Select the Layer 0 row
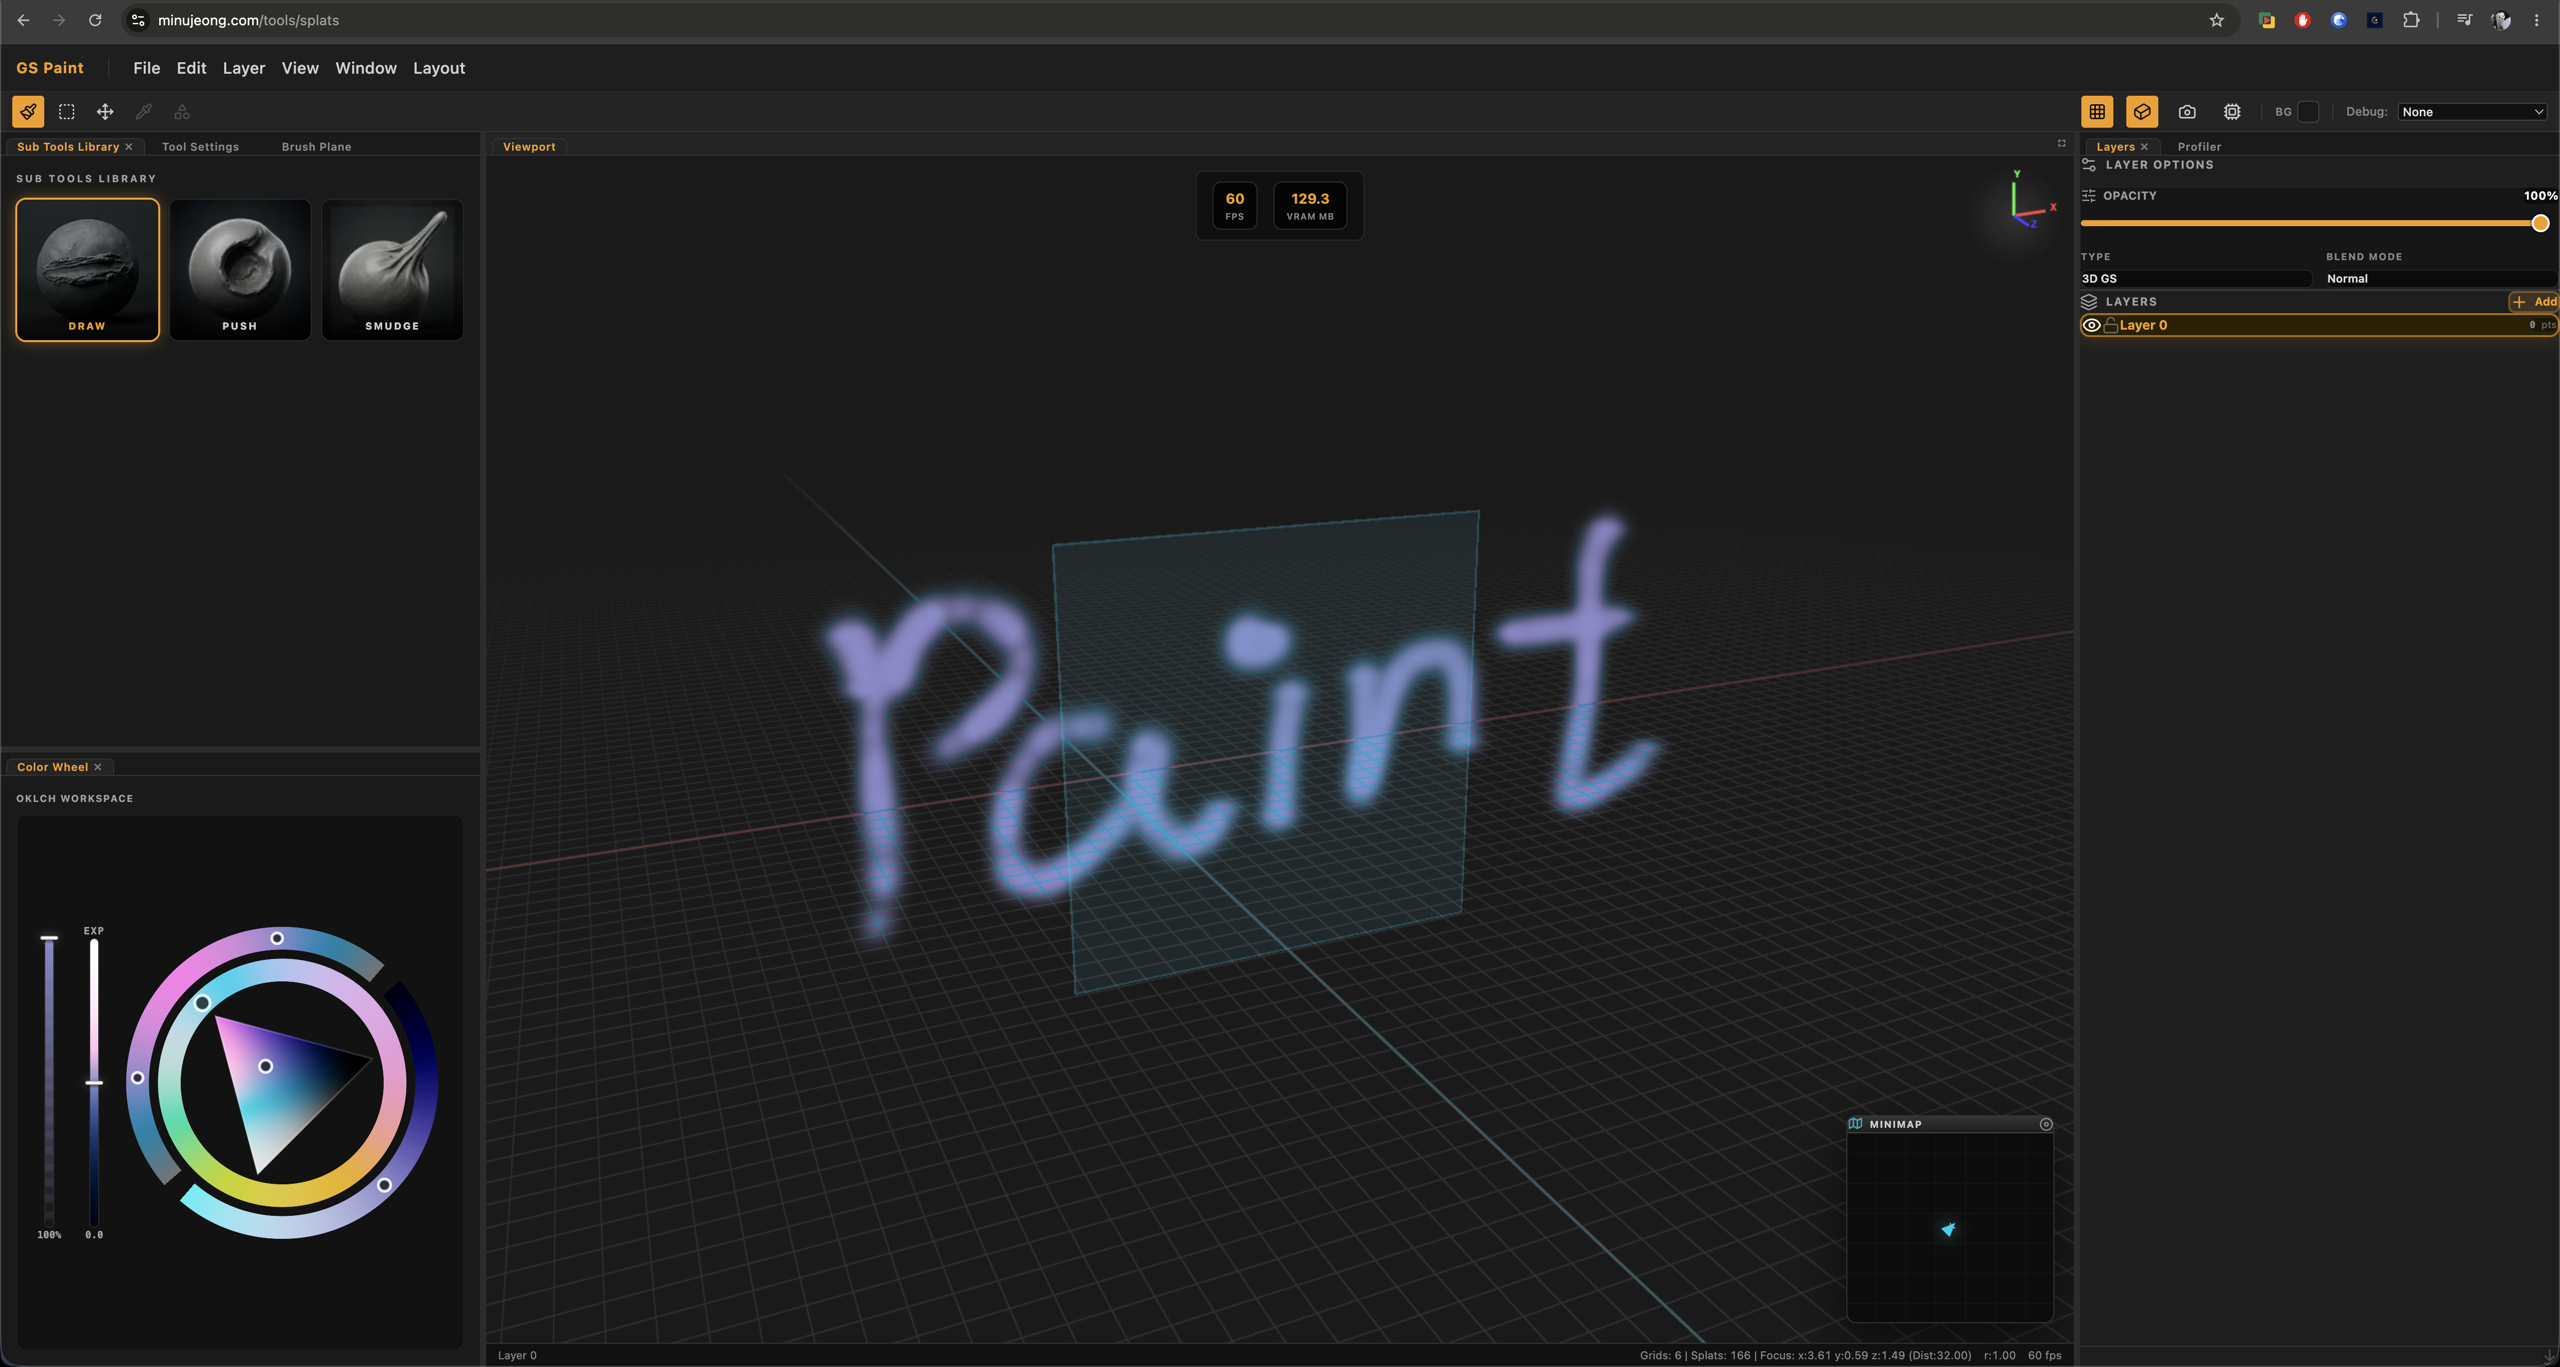The width and height of the screenshot is (2560, 1367). pyautogui.click(x=2319, y=326)
